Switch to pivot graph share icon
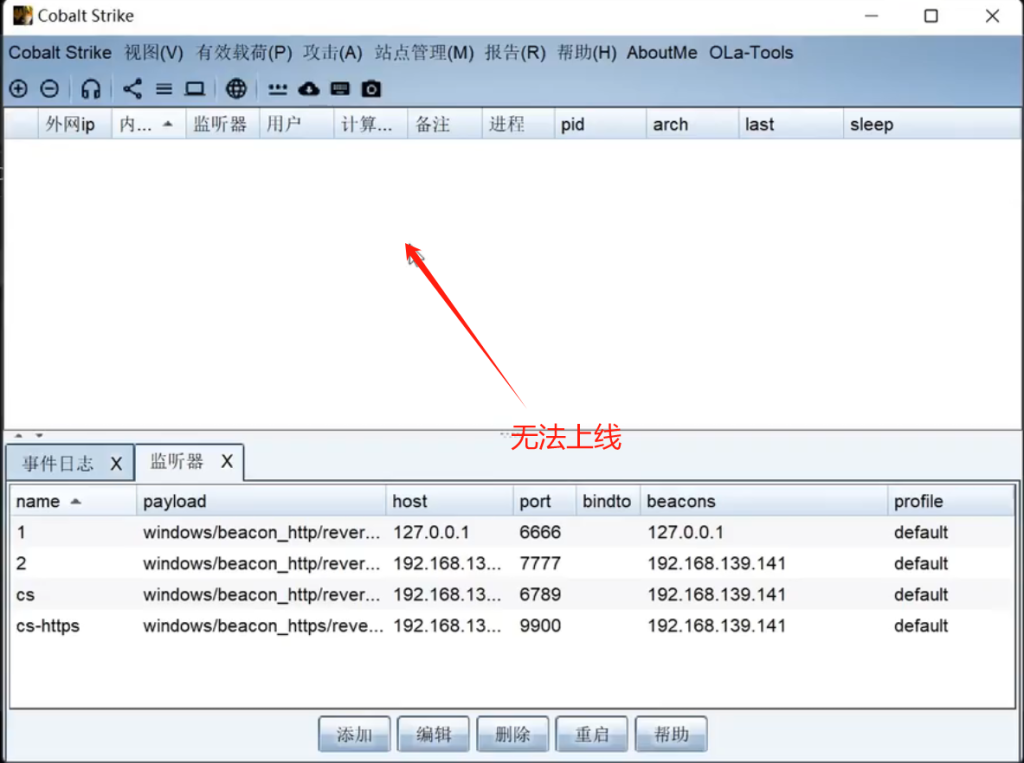This screenshot has width=1024, height=763. coord(133,89)
